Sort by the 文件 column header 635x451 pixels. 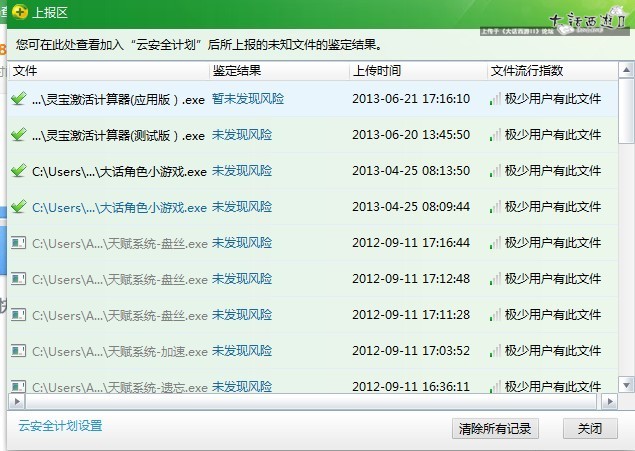click(109, 71)
